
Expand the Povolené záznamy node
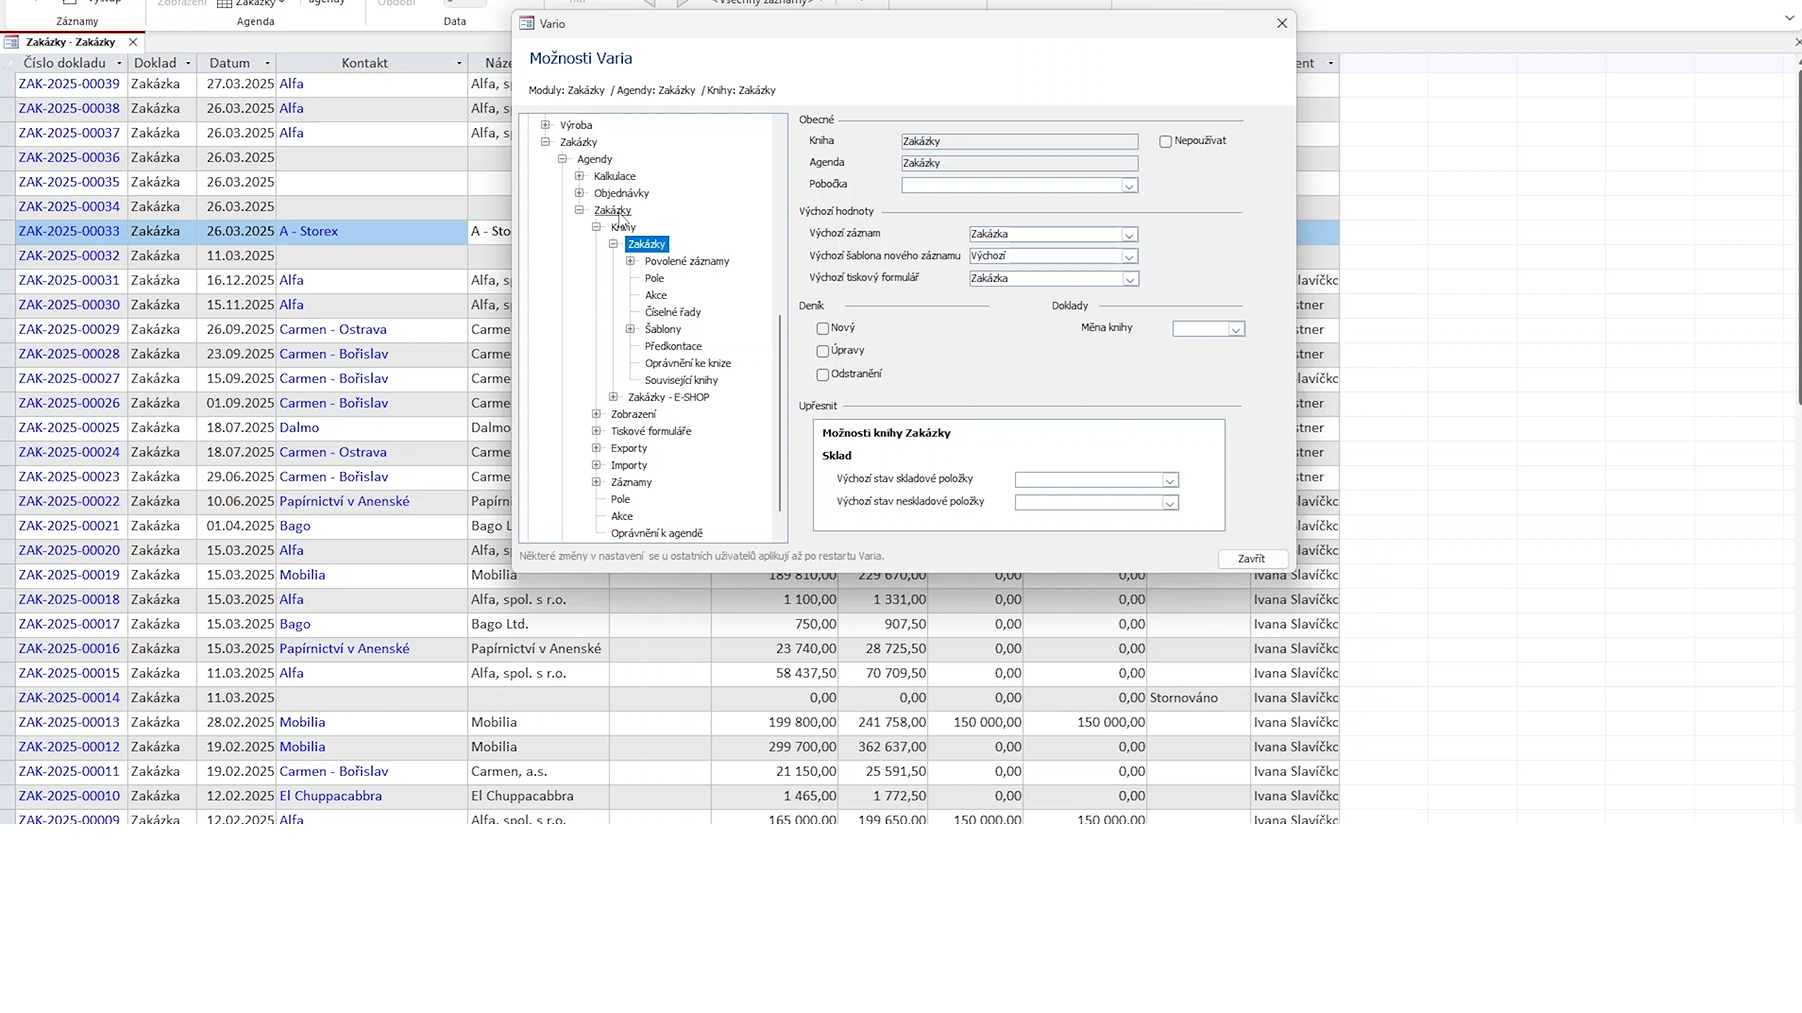tap(631, 261)
